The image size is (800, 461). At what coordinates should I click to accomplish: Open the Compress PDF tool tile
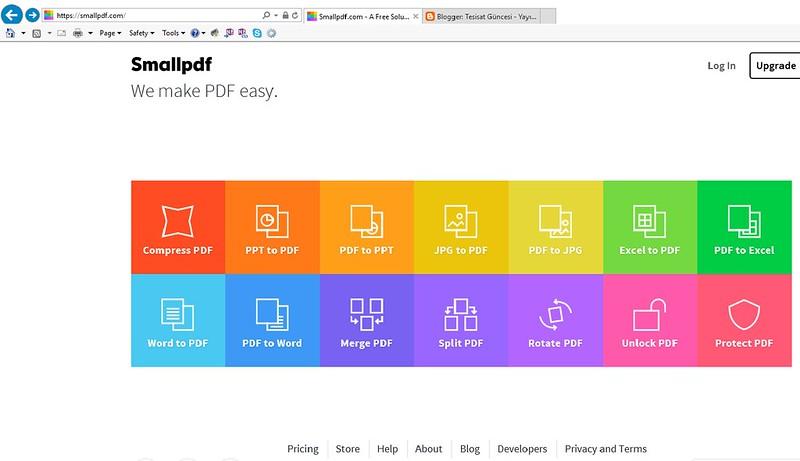(x=178, y=227)
